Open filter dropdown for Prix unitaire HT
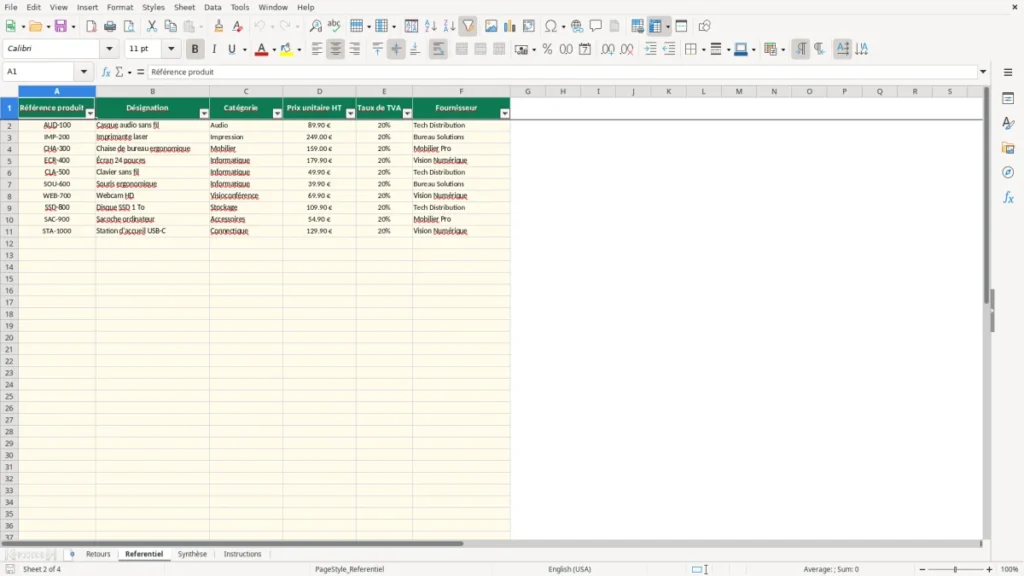This screenshot has height=576, width=1024. point(350,114)
